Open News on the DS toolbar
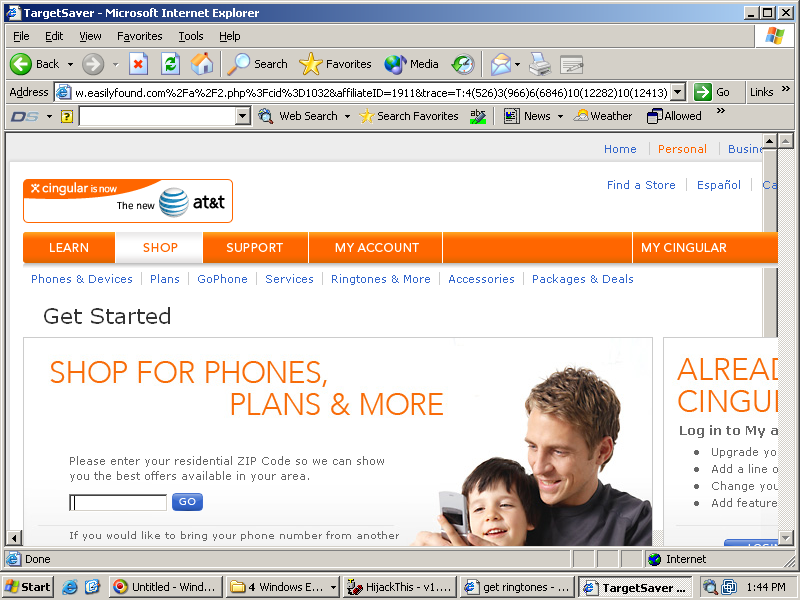This screenshot has width=800, height=600. 528,116
